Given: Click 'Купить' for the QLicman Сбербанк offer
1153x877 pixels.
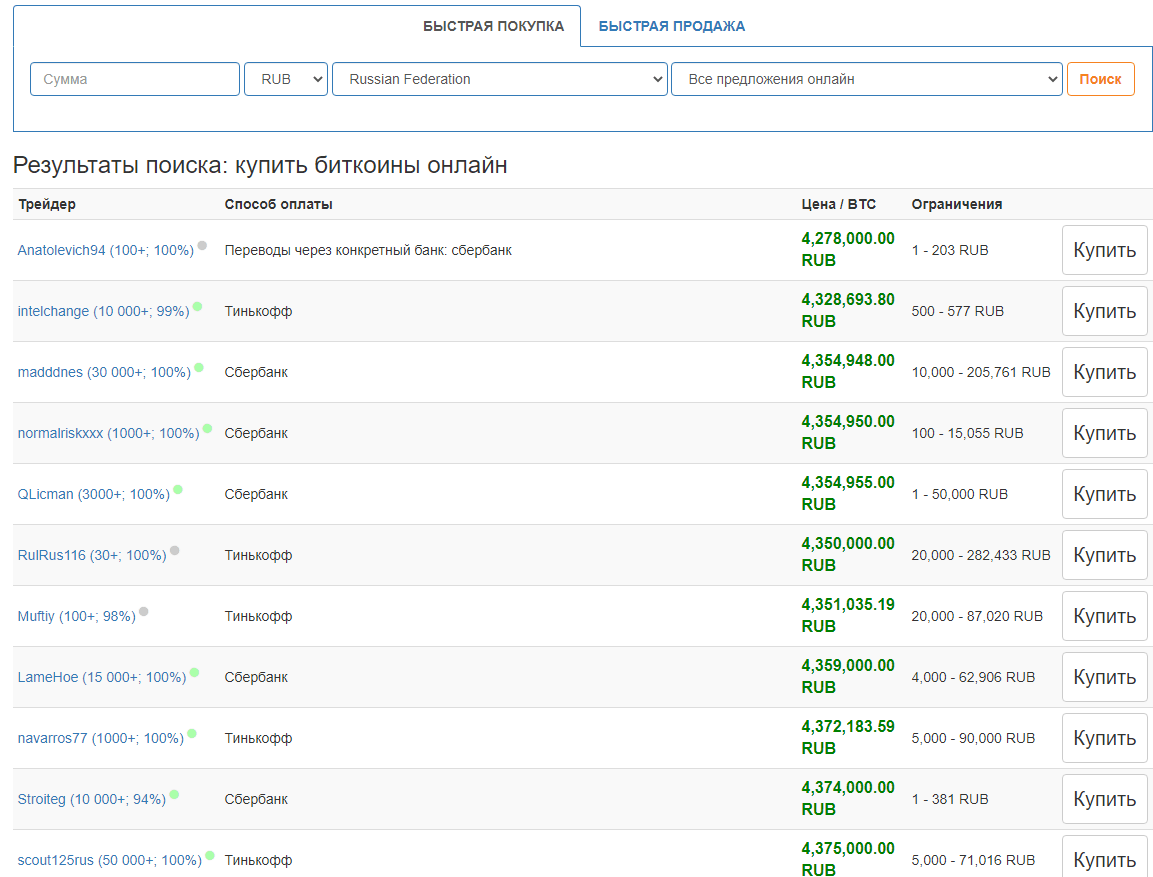Looking at the screenshot, I should (x=1104, y=494).
